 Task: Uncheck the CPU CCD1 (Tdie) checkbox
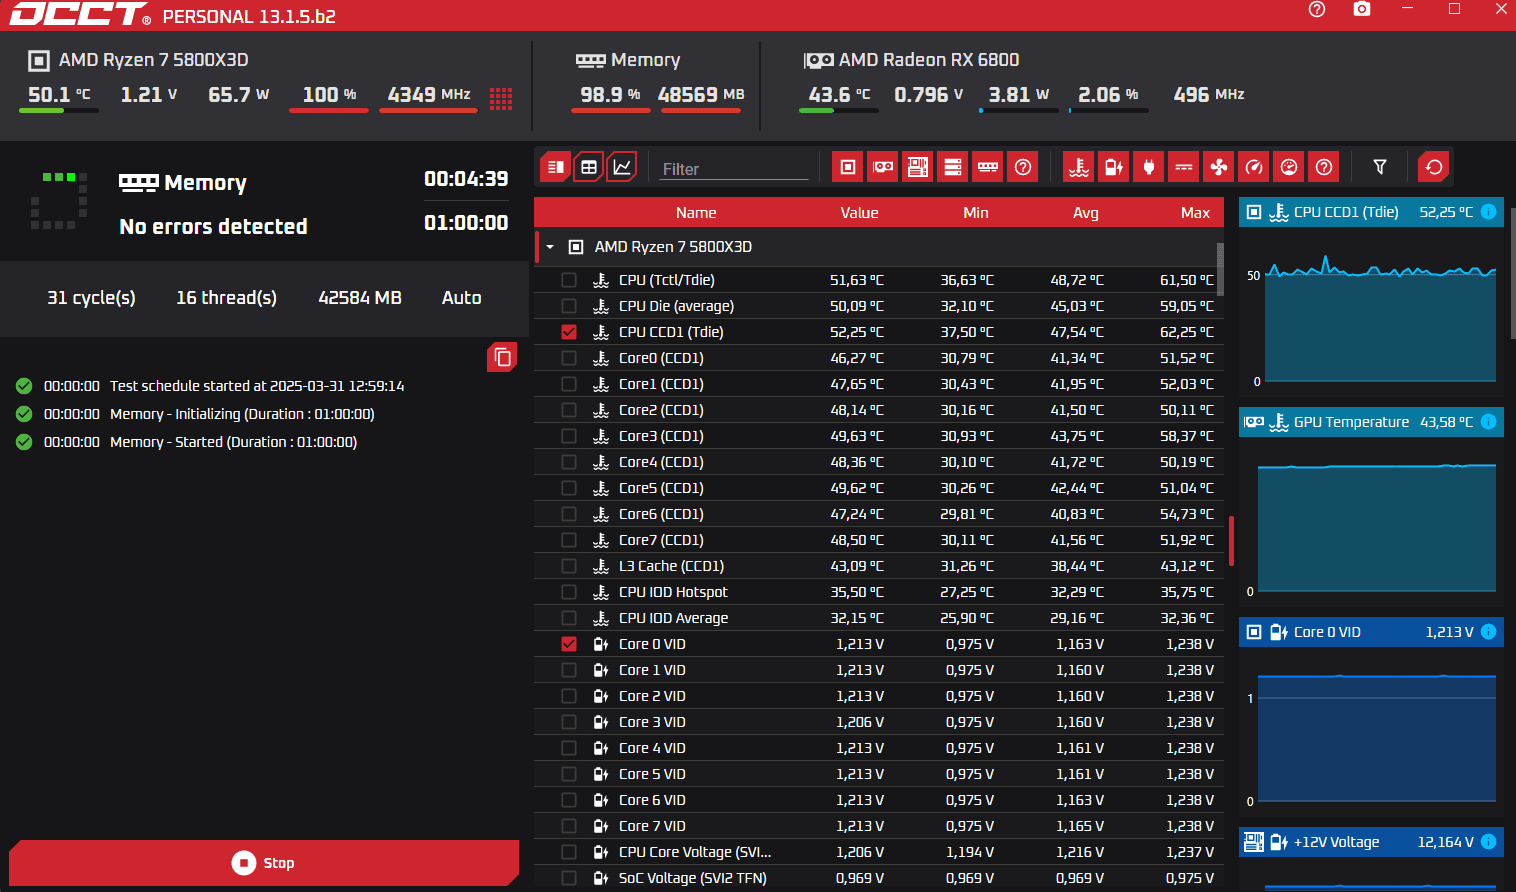[569, 332]
